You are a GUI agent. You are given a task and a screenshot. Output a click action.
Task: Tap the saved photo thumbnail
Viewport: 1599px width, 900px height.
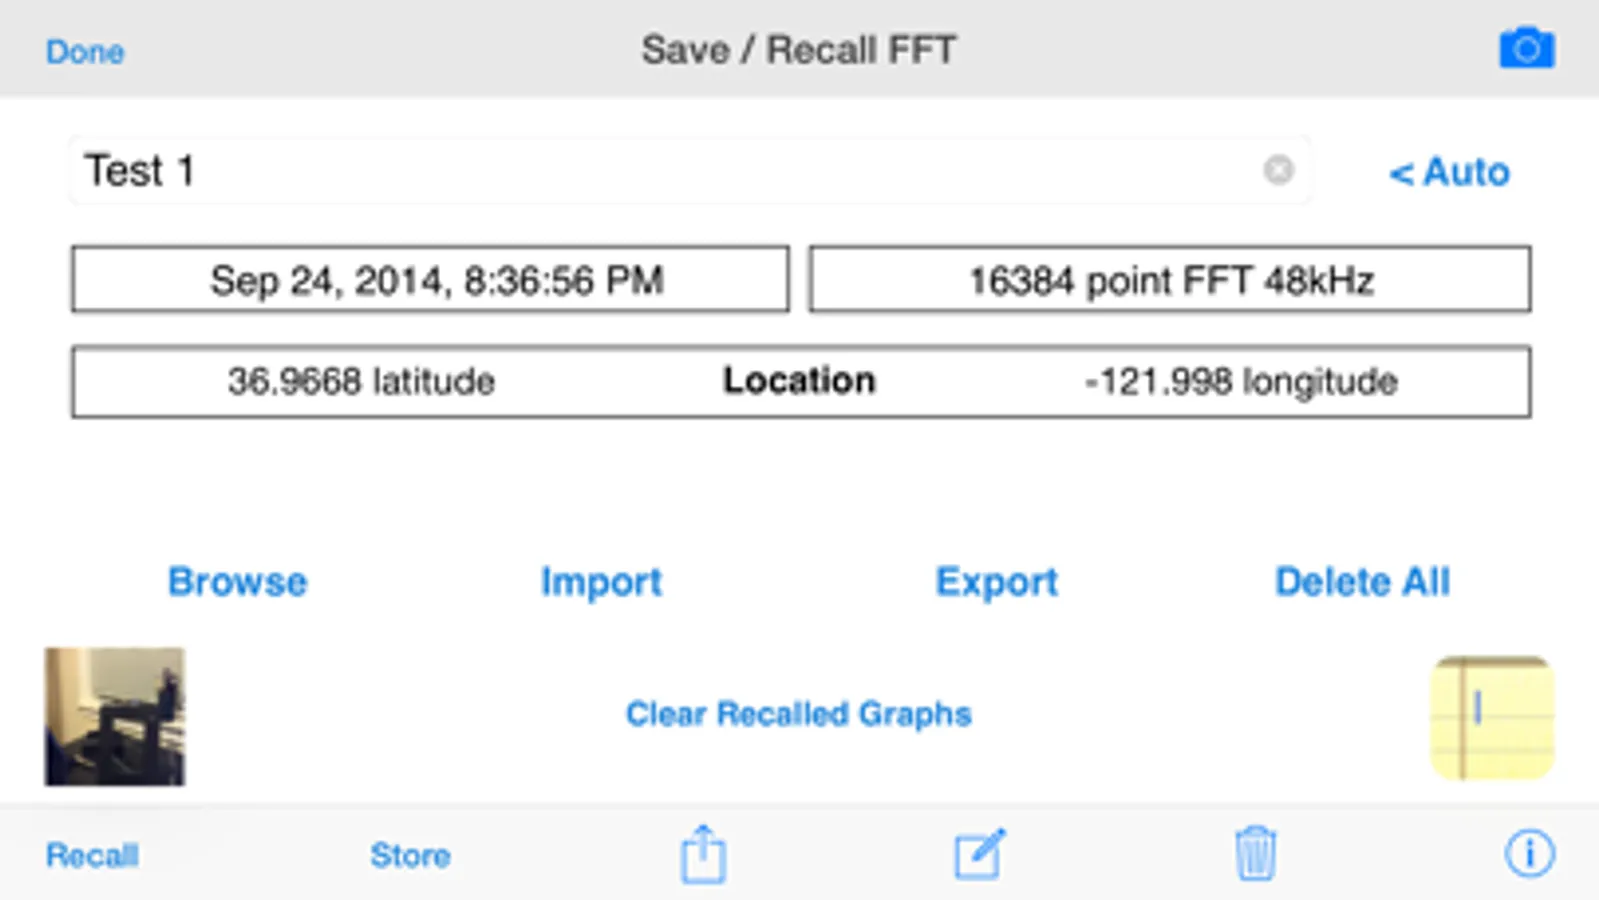(x=115, y=717)
